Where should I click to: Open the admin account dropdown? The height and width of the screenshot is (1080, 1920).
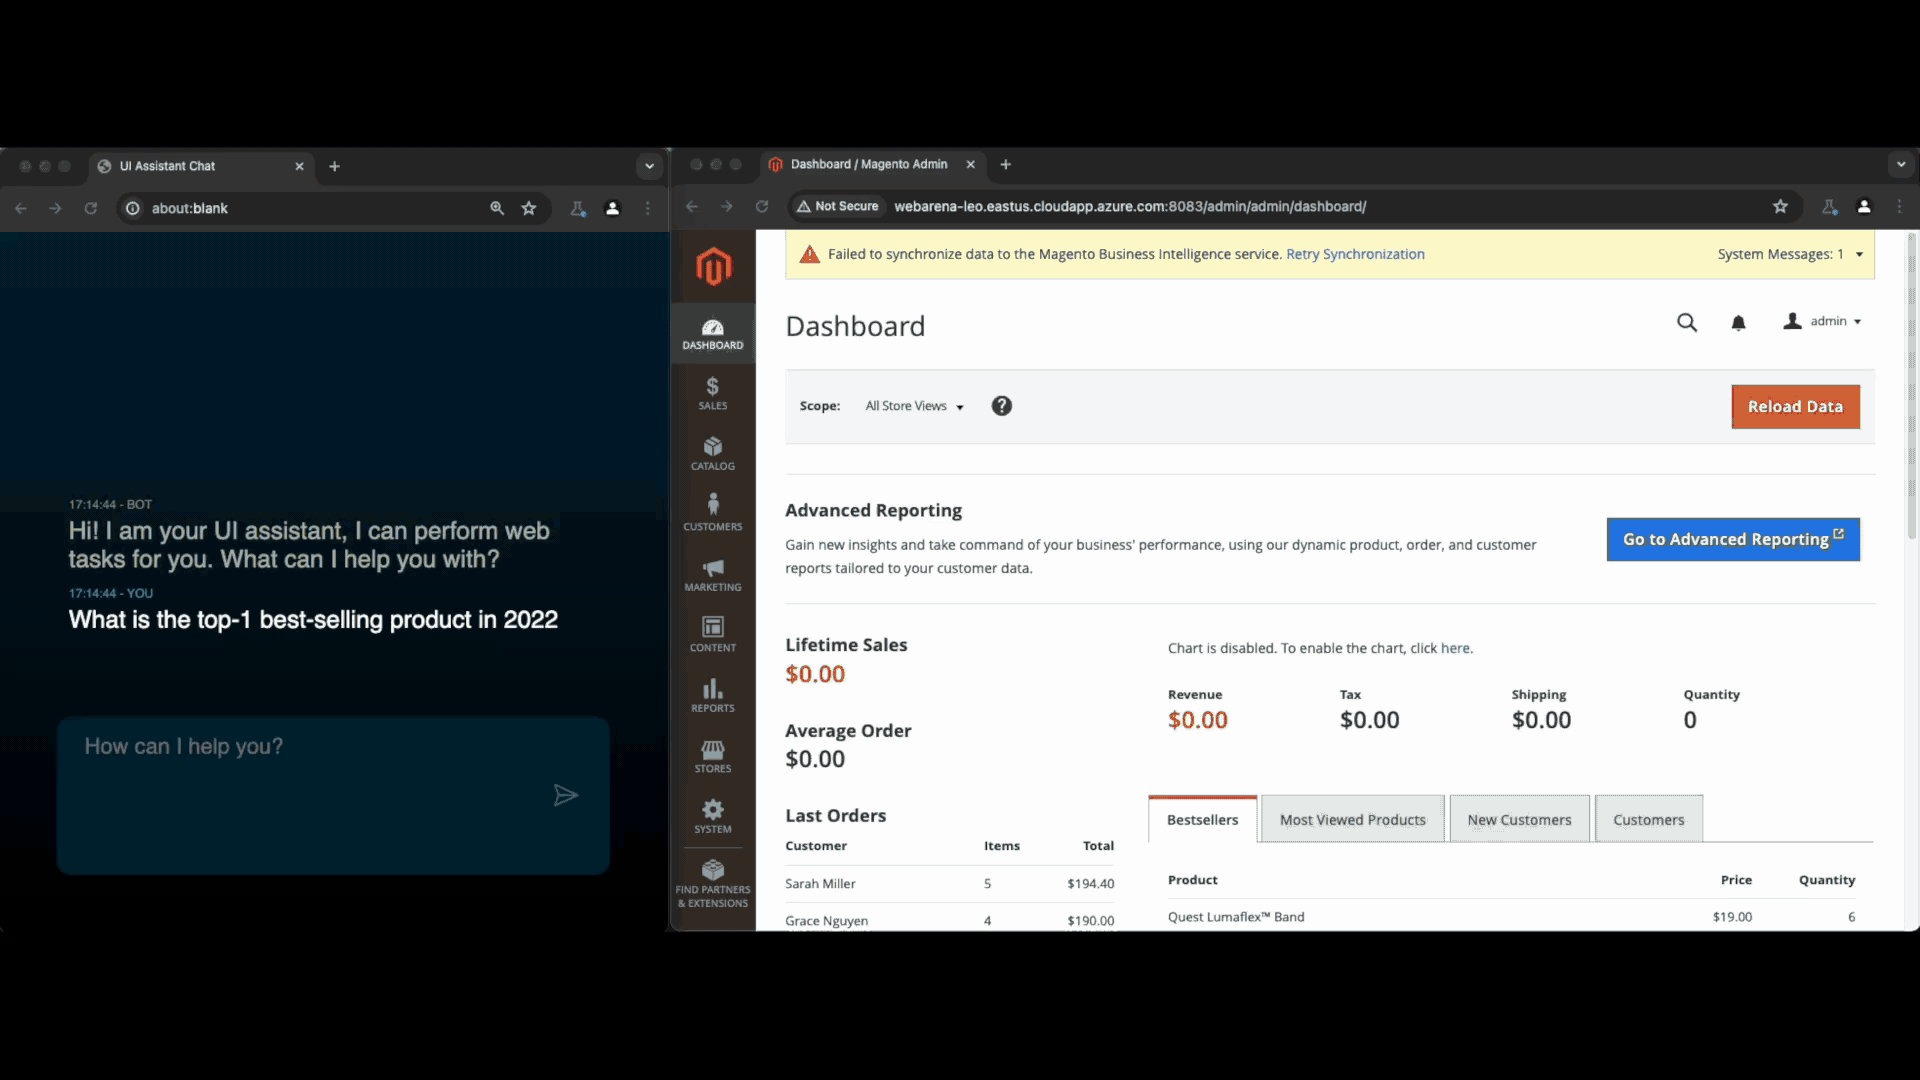tap(1822, 321)
